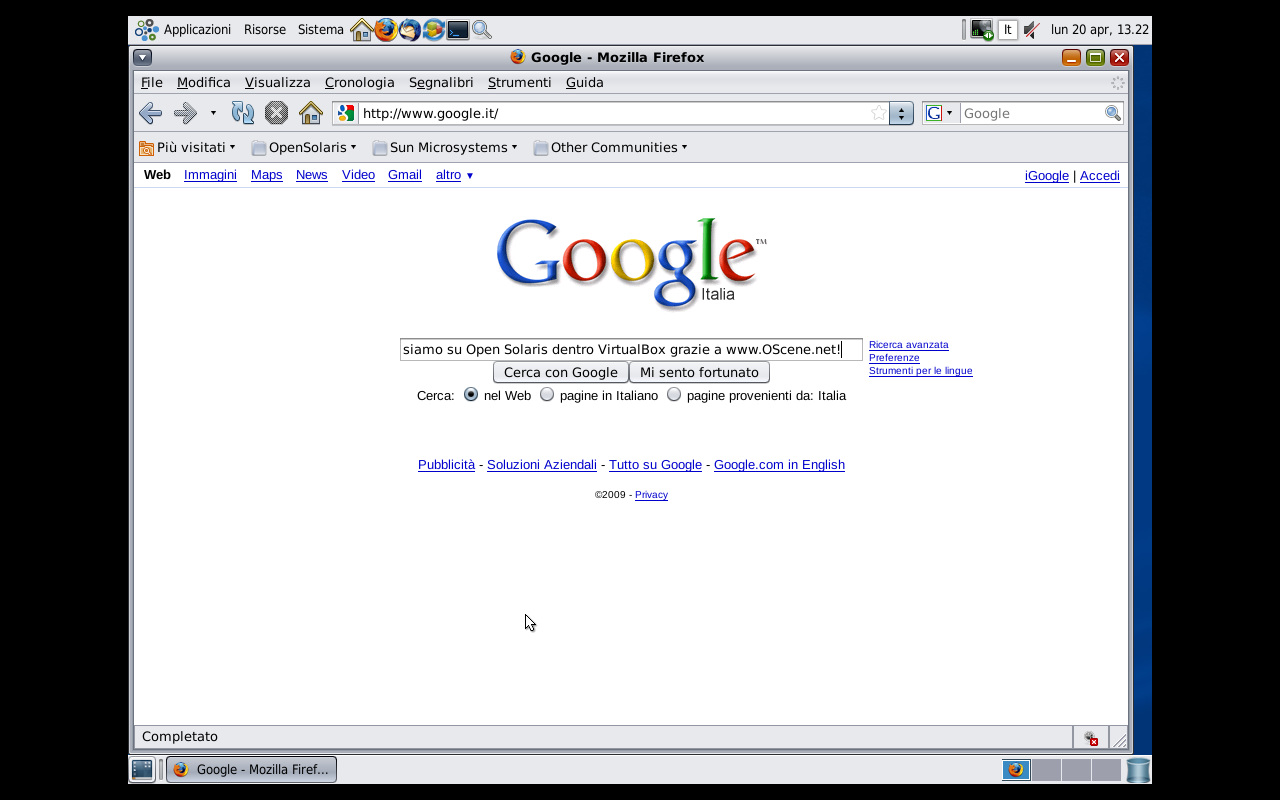Expand the Più visitati bookmarks folder
The height and width of the screenshot is (800, 1280).
[x=187, y=147]
